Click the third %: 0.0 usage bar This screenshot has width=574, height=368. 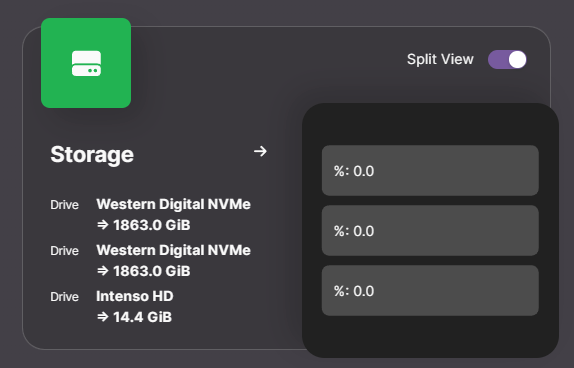click(430, 291)
